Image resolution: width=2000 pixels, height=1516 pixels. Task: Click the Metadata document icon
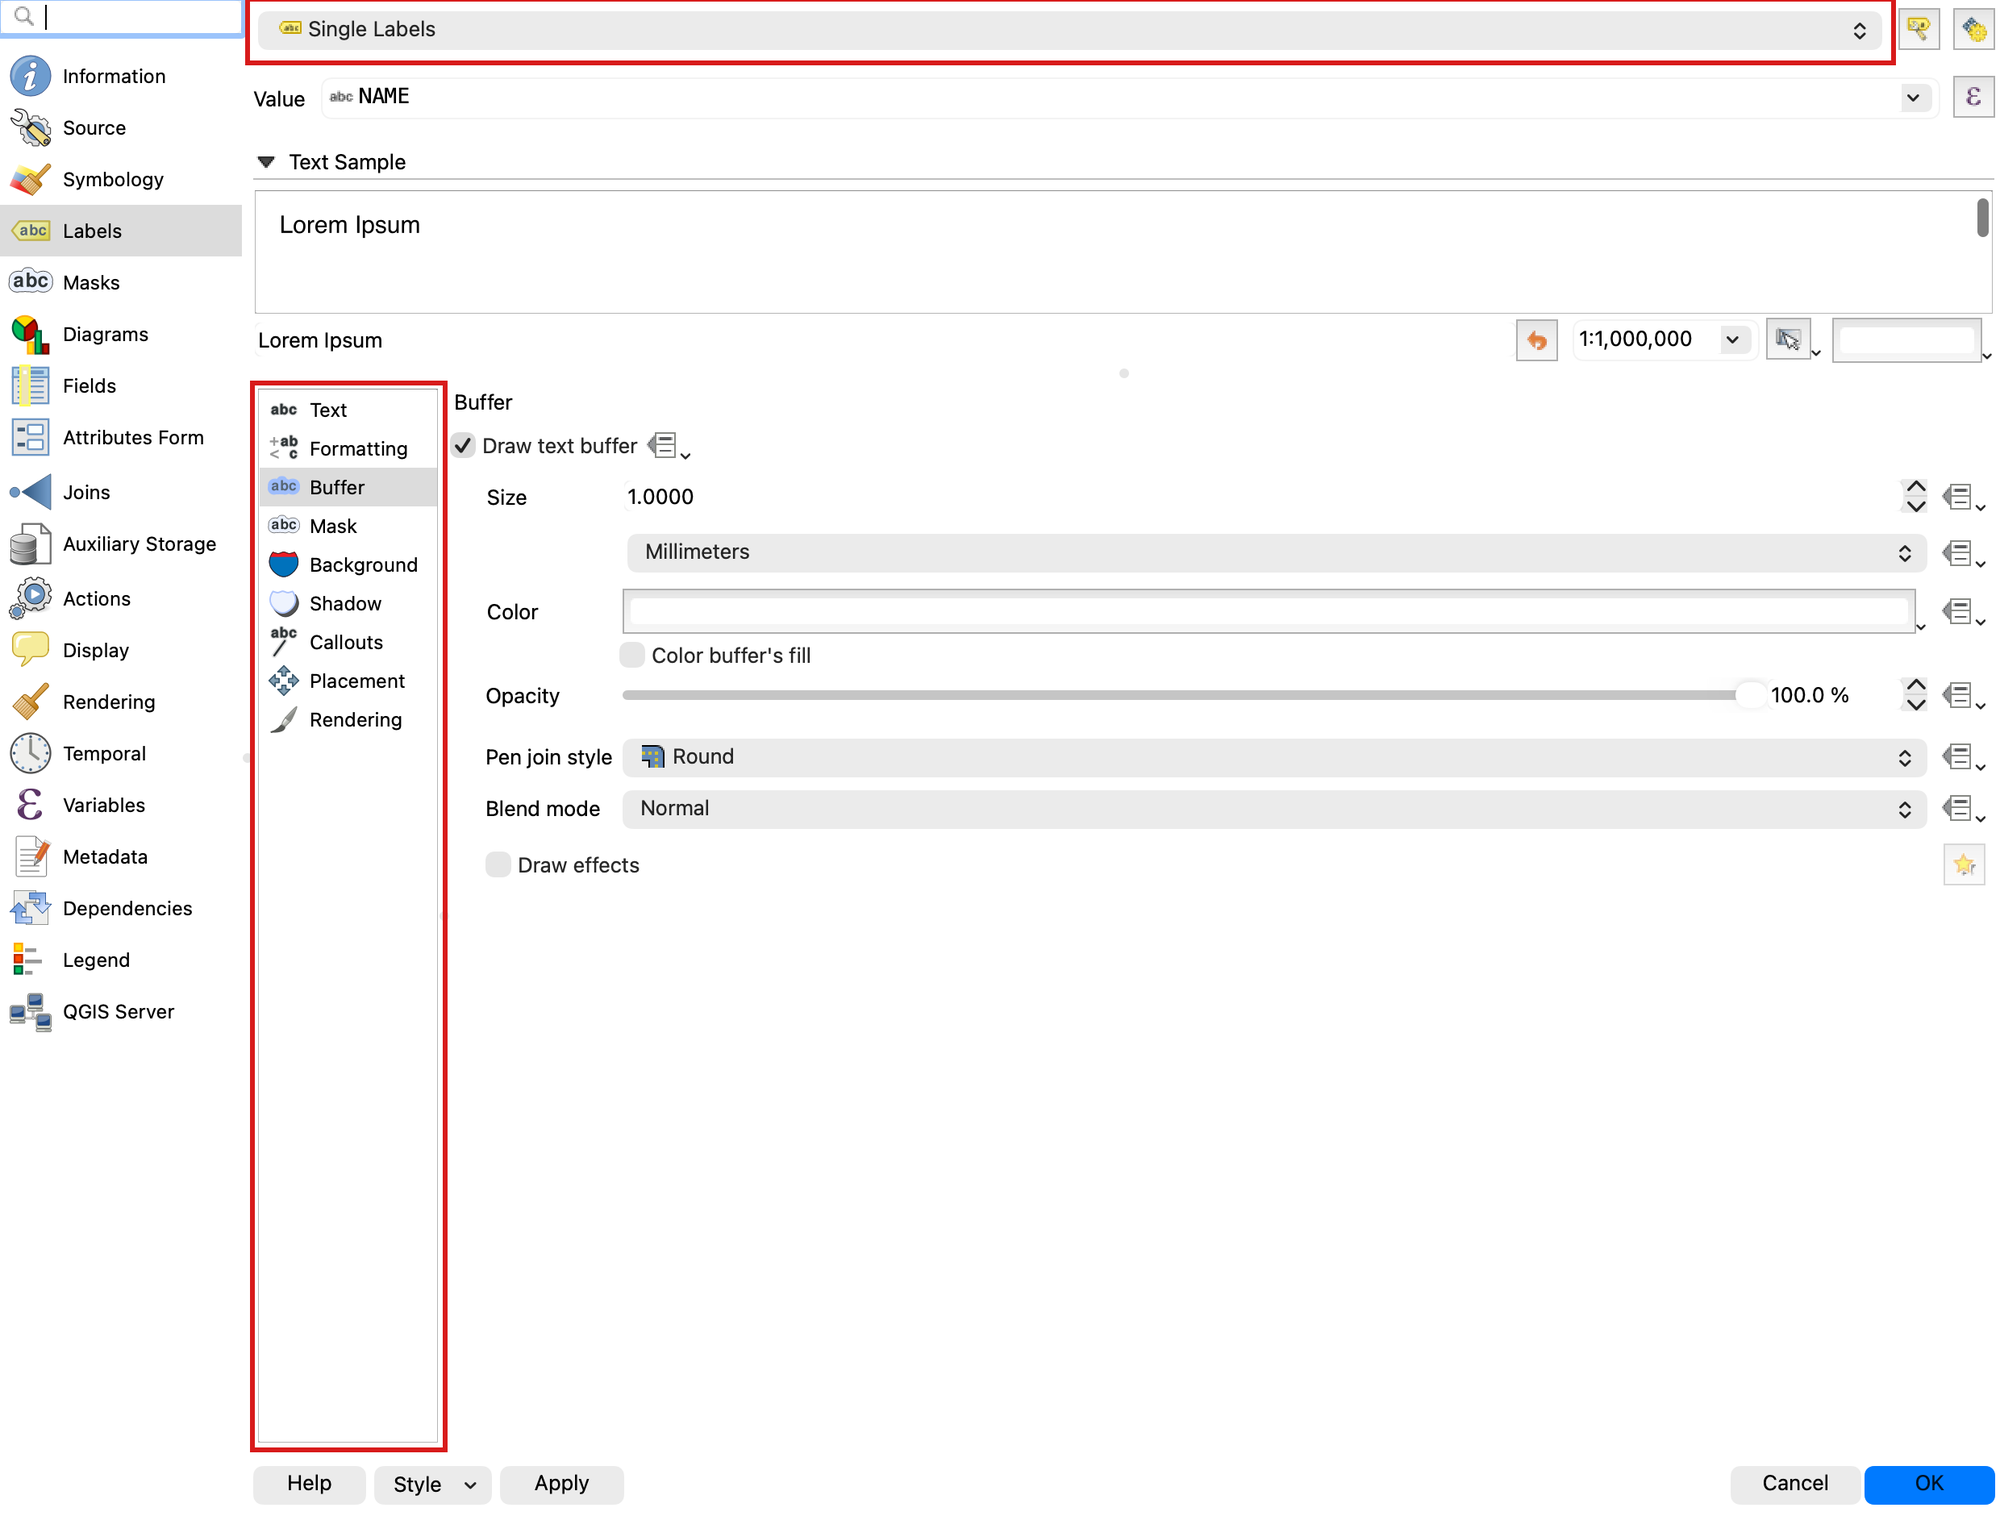point(30,857)
